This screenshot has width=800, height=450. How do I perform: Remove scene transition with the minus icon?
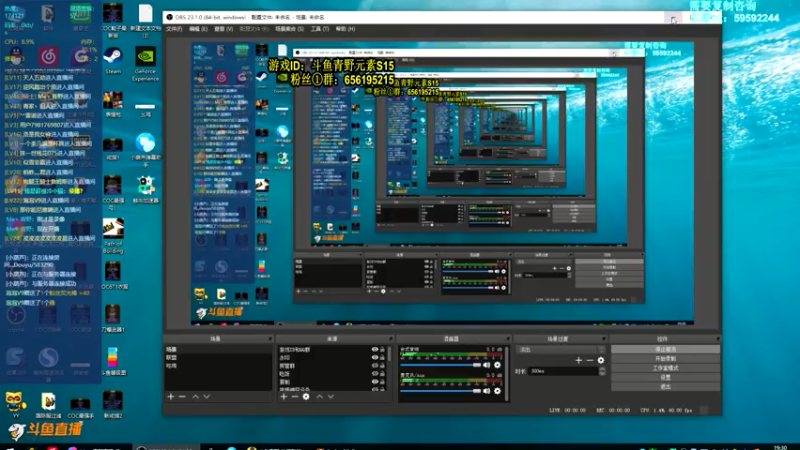point(590,360)
